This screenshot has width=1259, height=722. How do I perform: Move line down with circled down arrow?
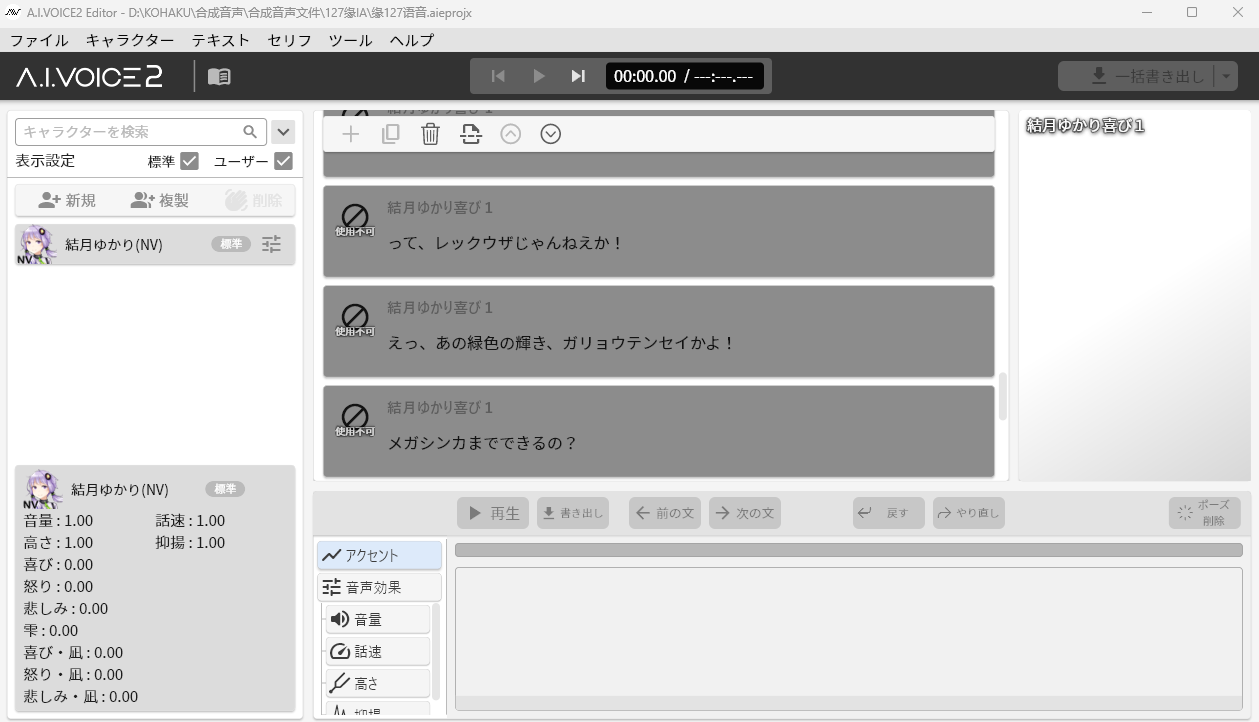(550, 134)
